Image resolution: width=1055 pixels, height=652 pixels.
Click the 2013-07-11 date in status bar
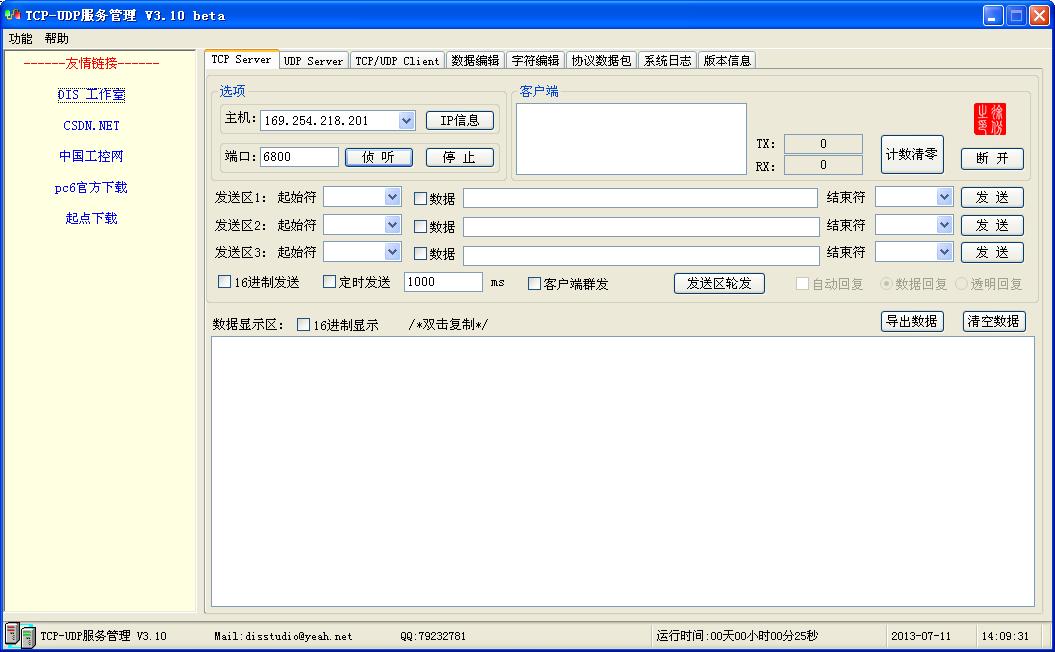click(921, 636)
